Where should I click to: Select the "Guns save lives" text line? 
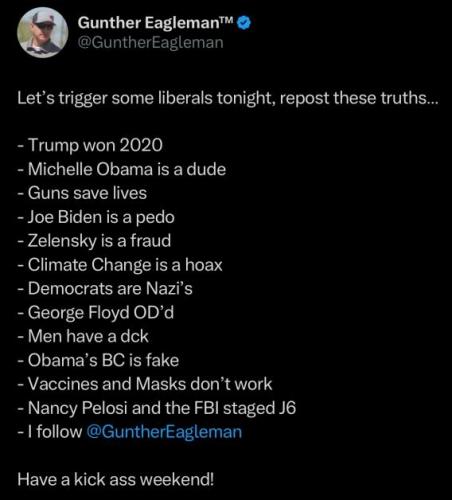tap(82, 193)
